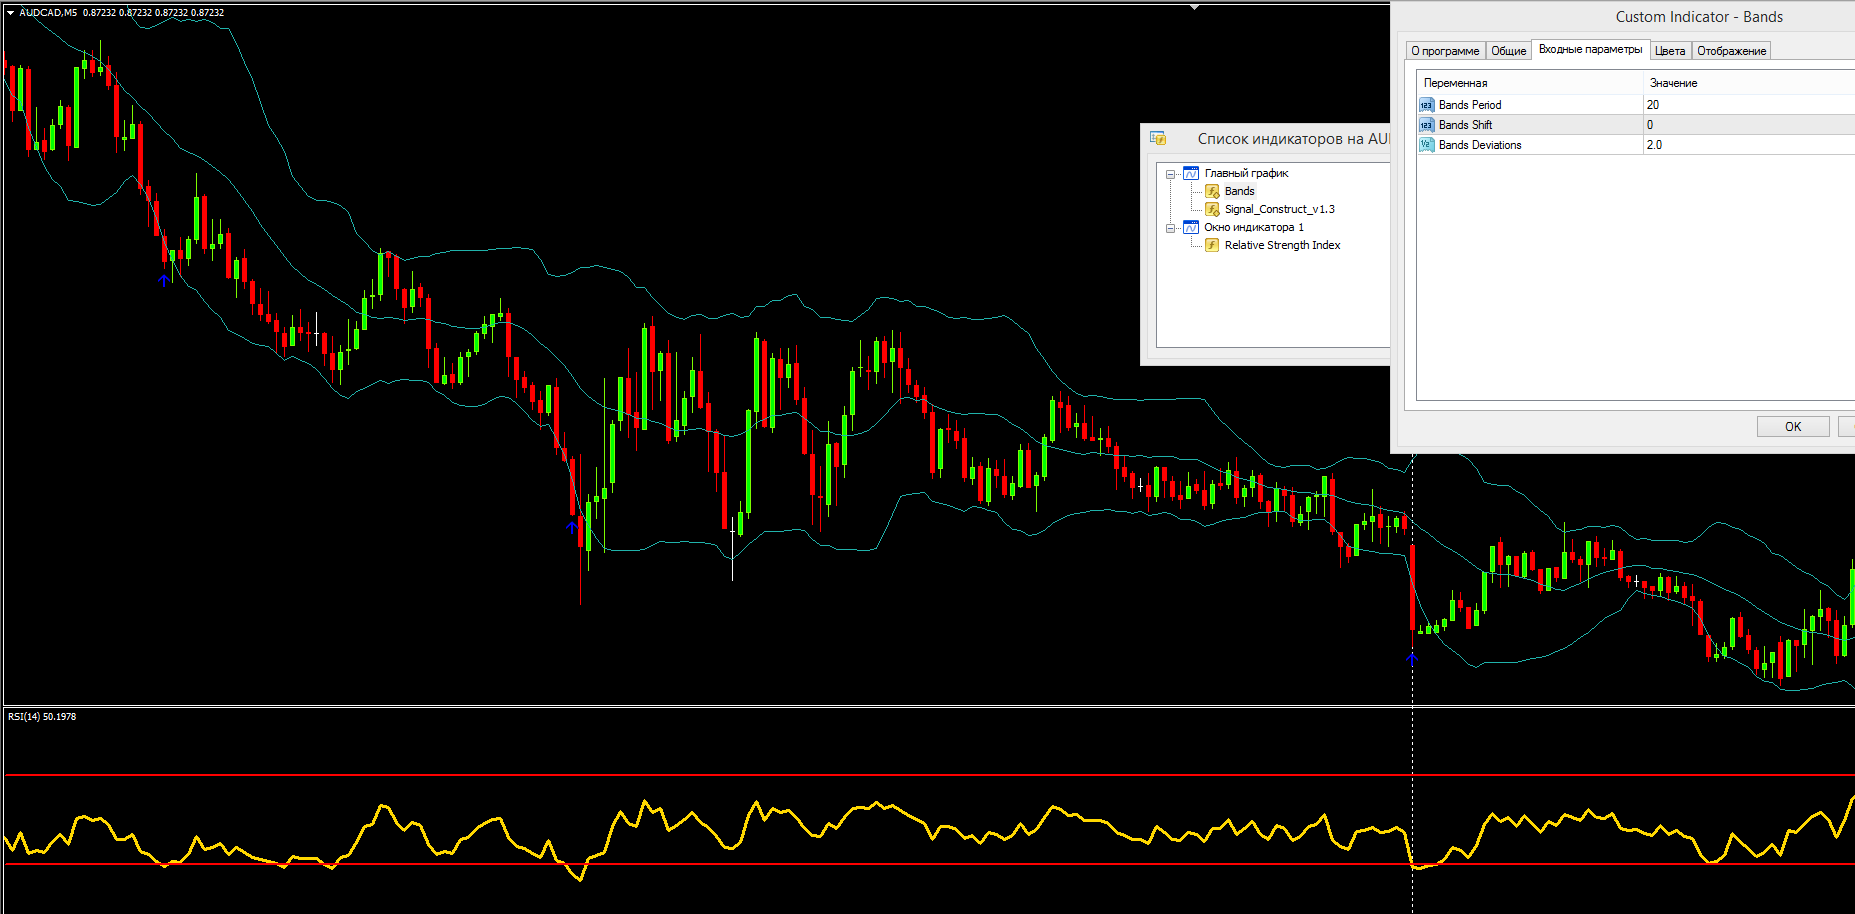The width and height of the screenshot is (1855, 914).
Task: Click the icon beside Signal_Construct_v1.3
Action: 1212,209
